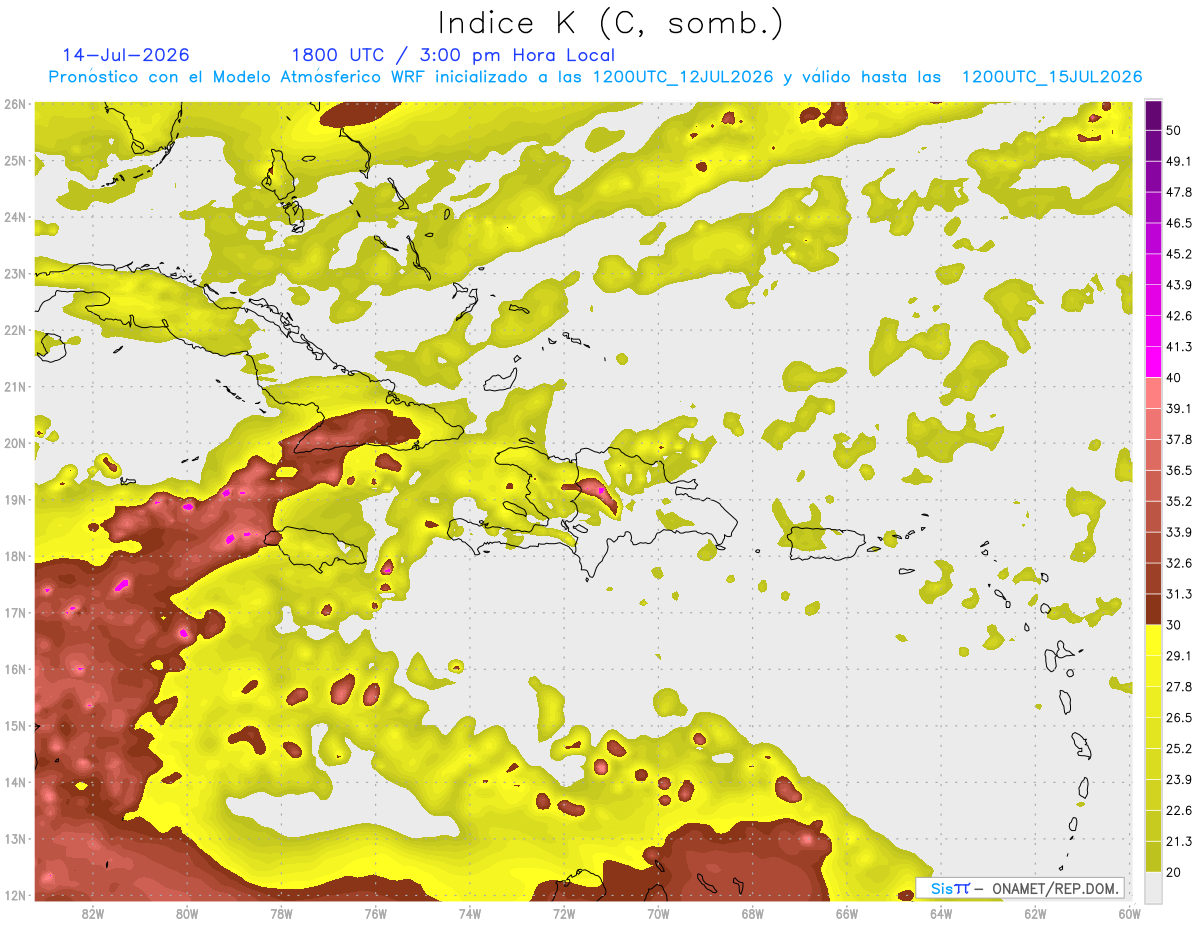The width and height of the screenshot is (1200, 927).
Task: Select the '33.9' colorbar value label
Action: [1179, 532]
